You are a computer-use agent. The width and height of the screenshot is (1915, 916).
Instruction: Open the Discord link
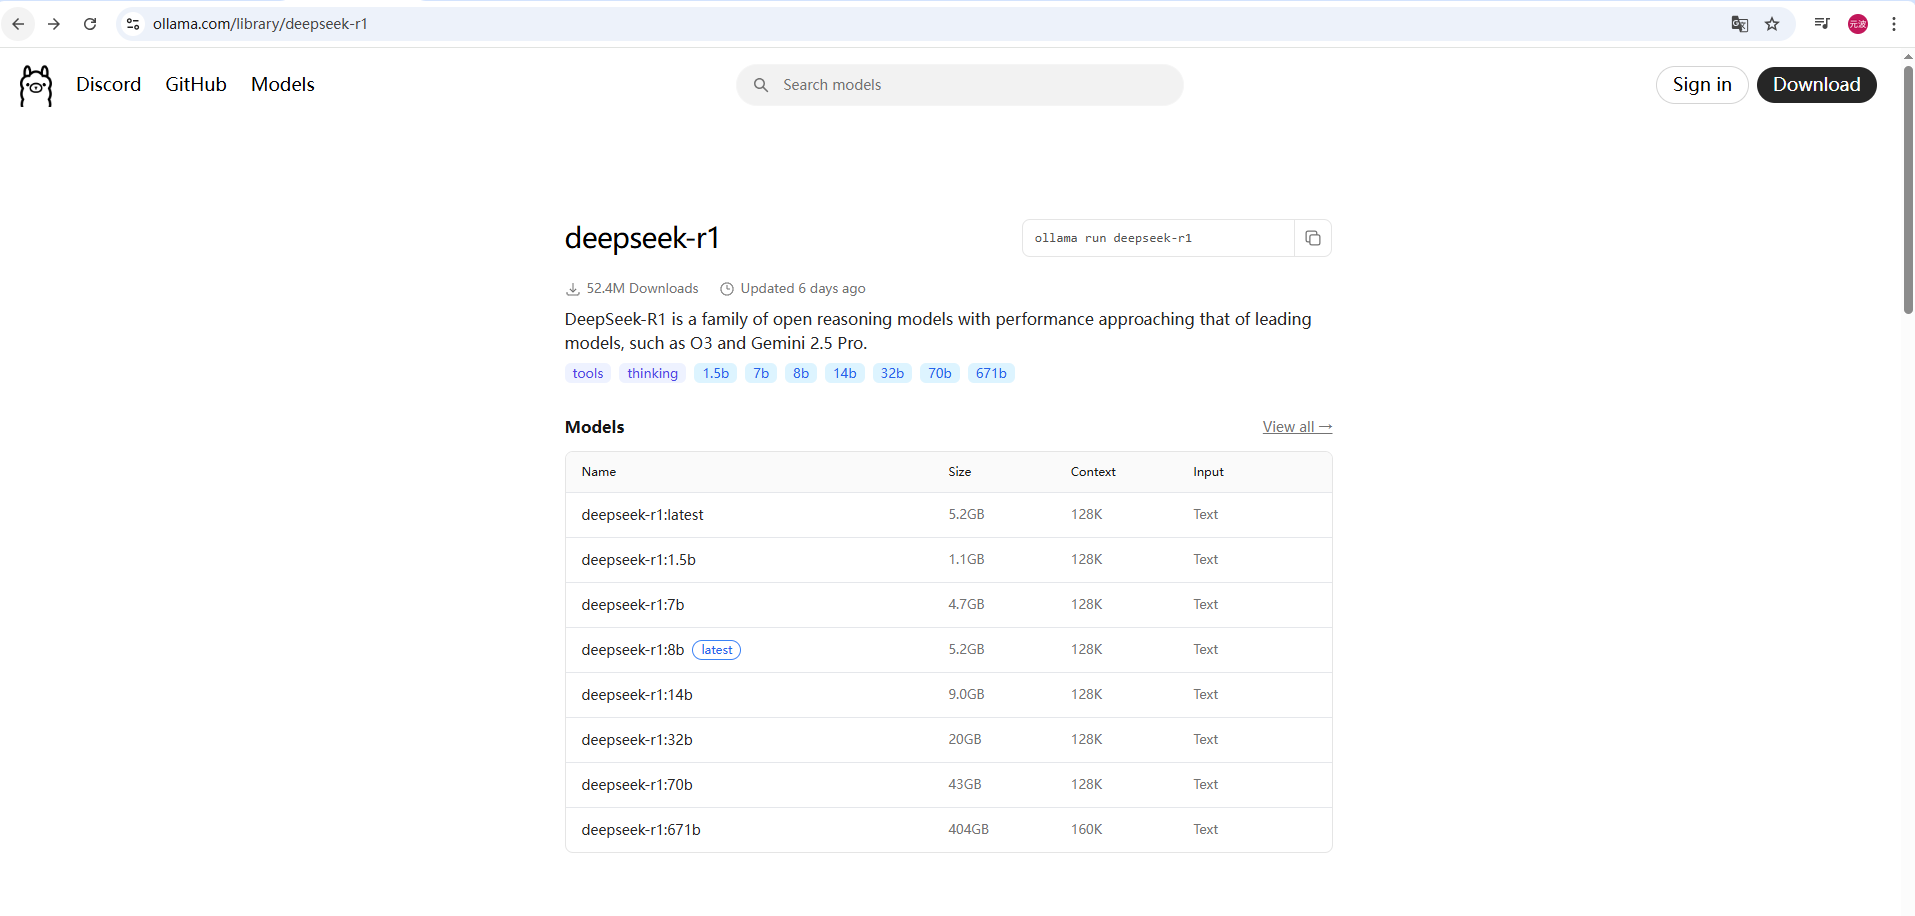pyautogui.click(x=109, y=85)
